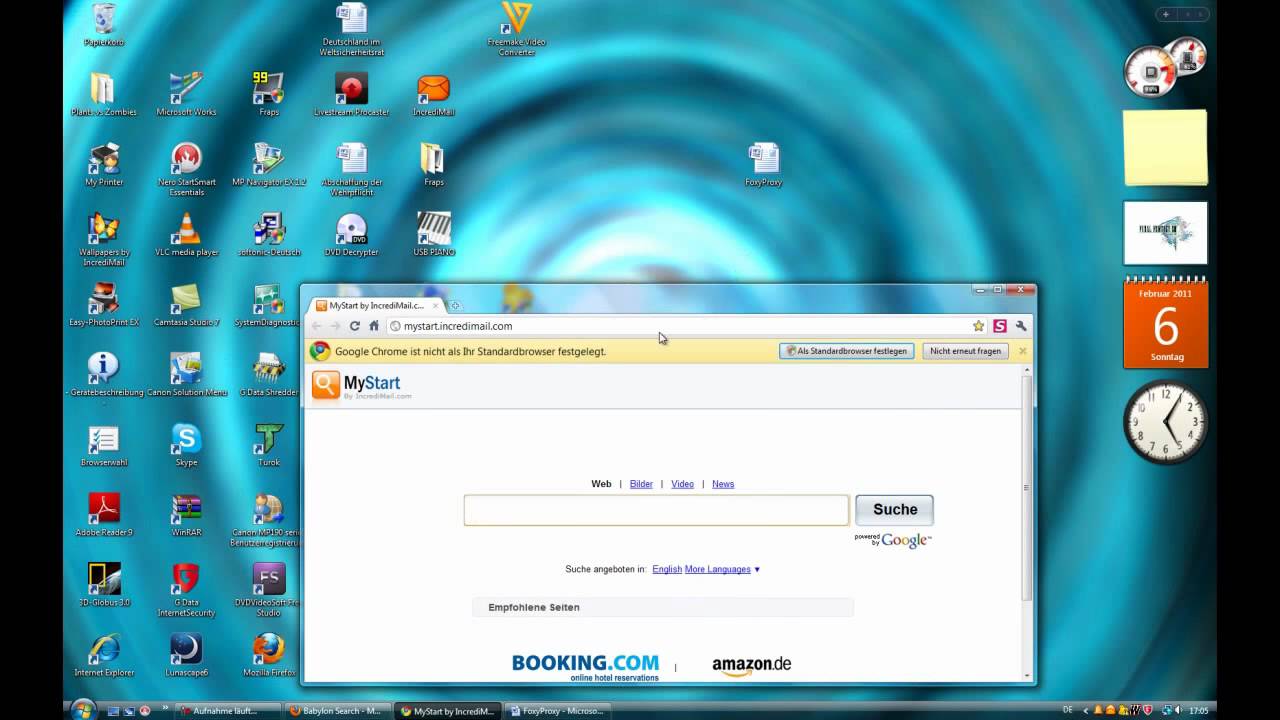Click the calendar gadget showing Februar 2011

tap(1166, 322)
